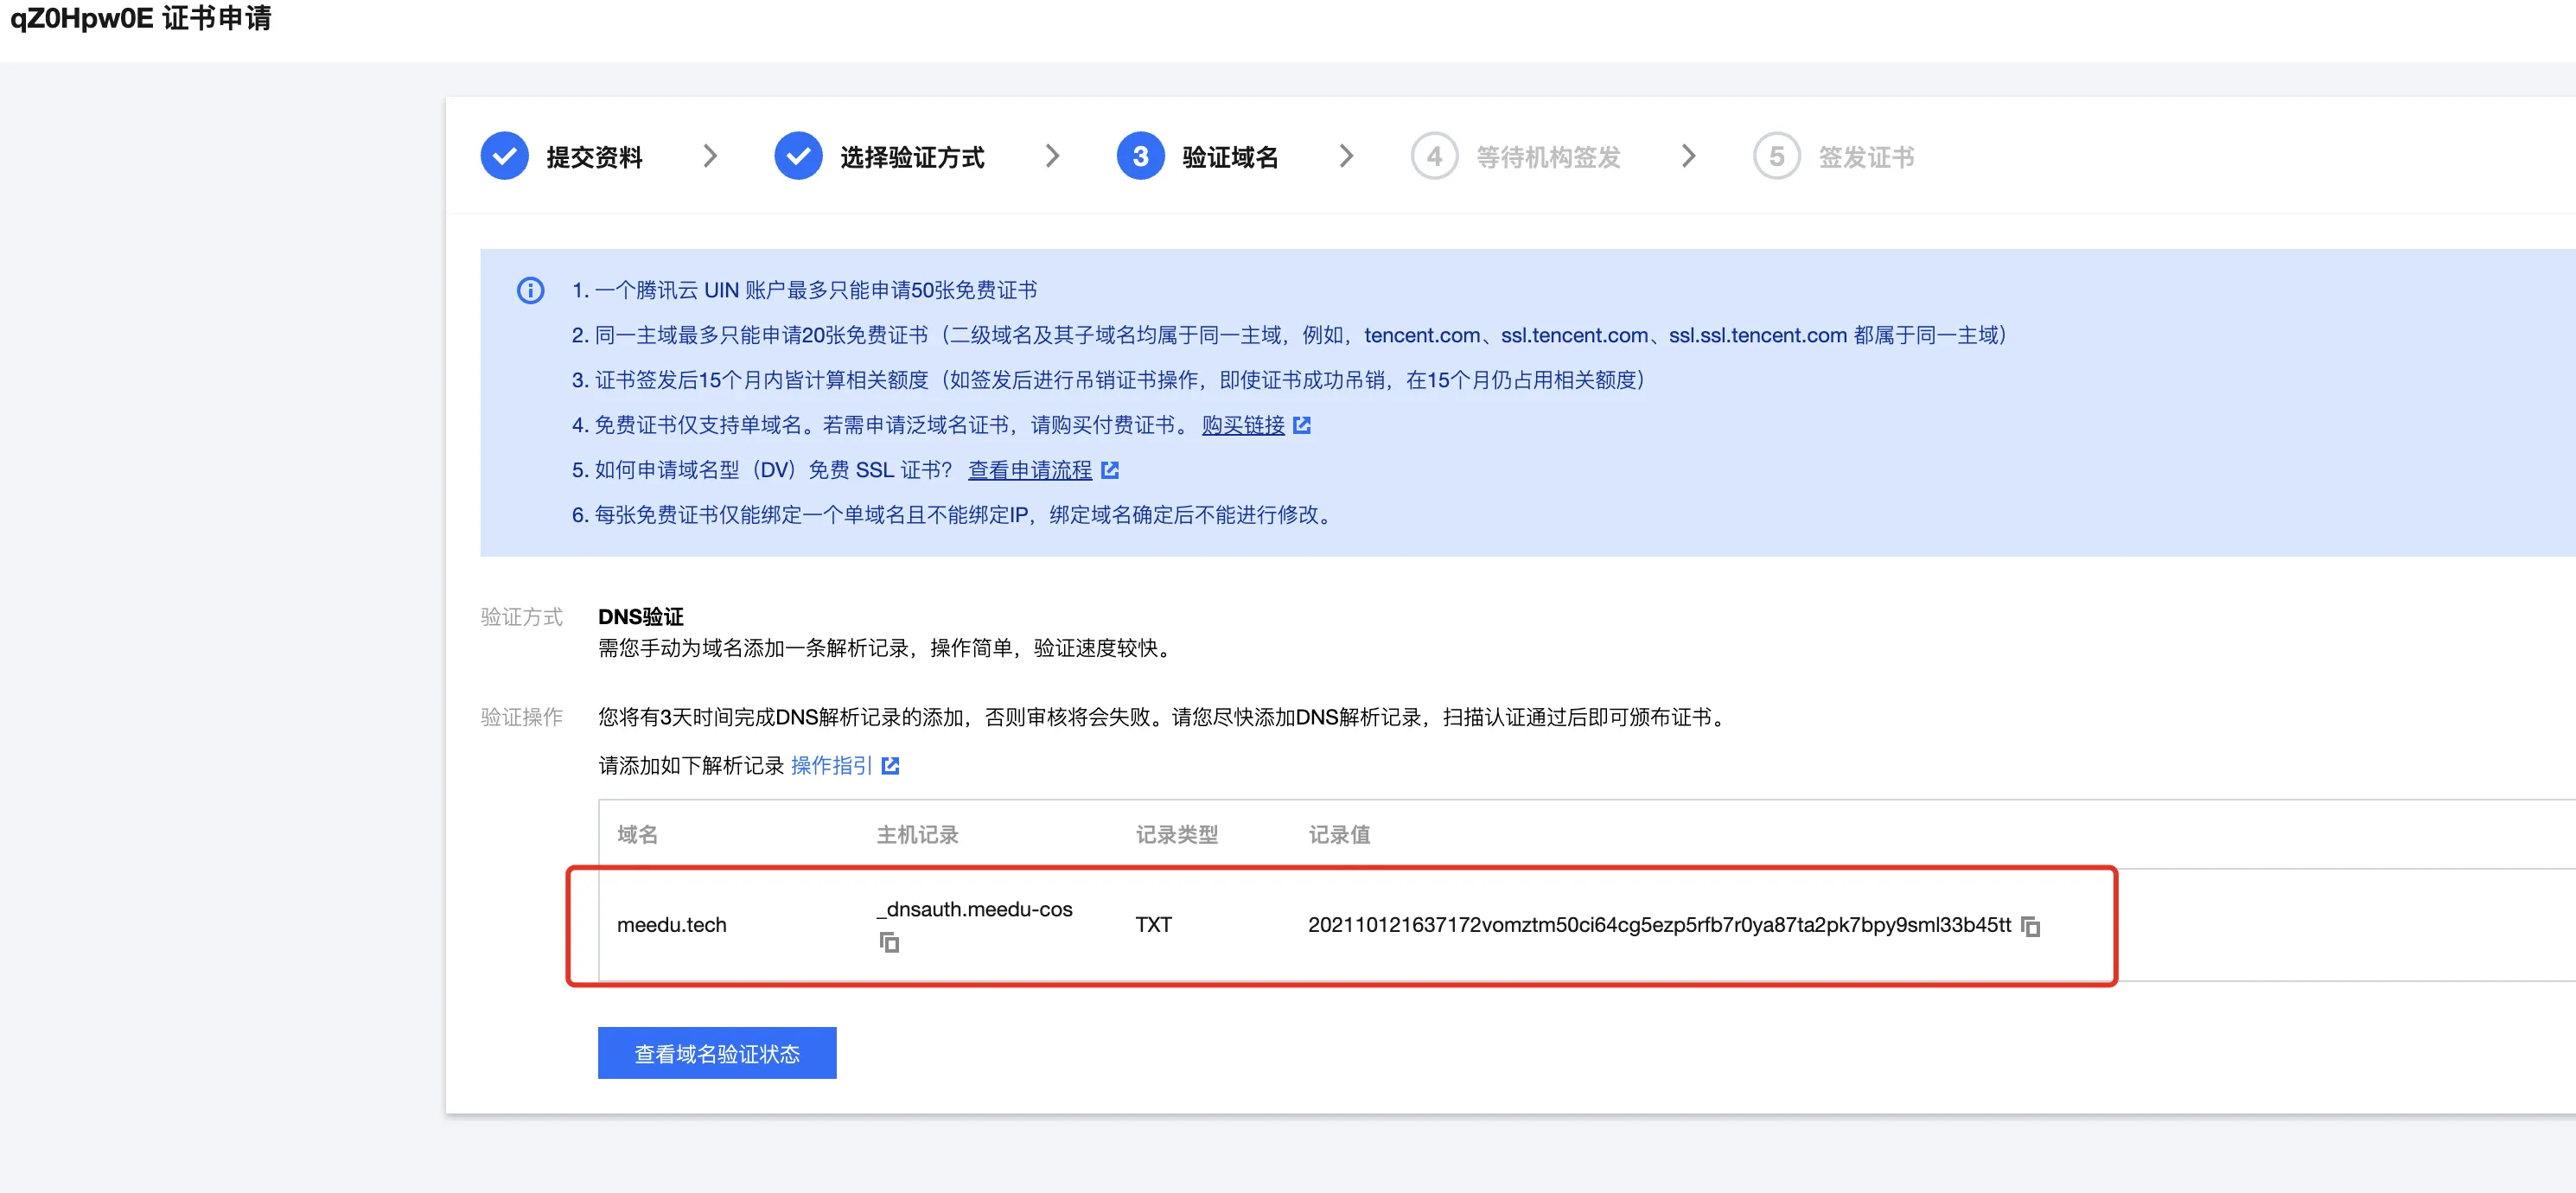This screenshot has width=2576, height=1193.
Task: Click the _dnsauth.meedu-cos host record text
Action: (974, 909)
